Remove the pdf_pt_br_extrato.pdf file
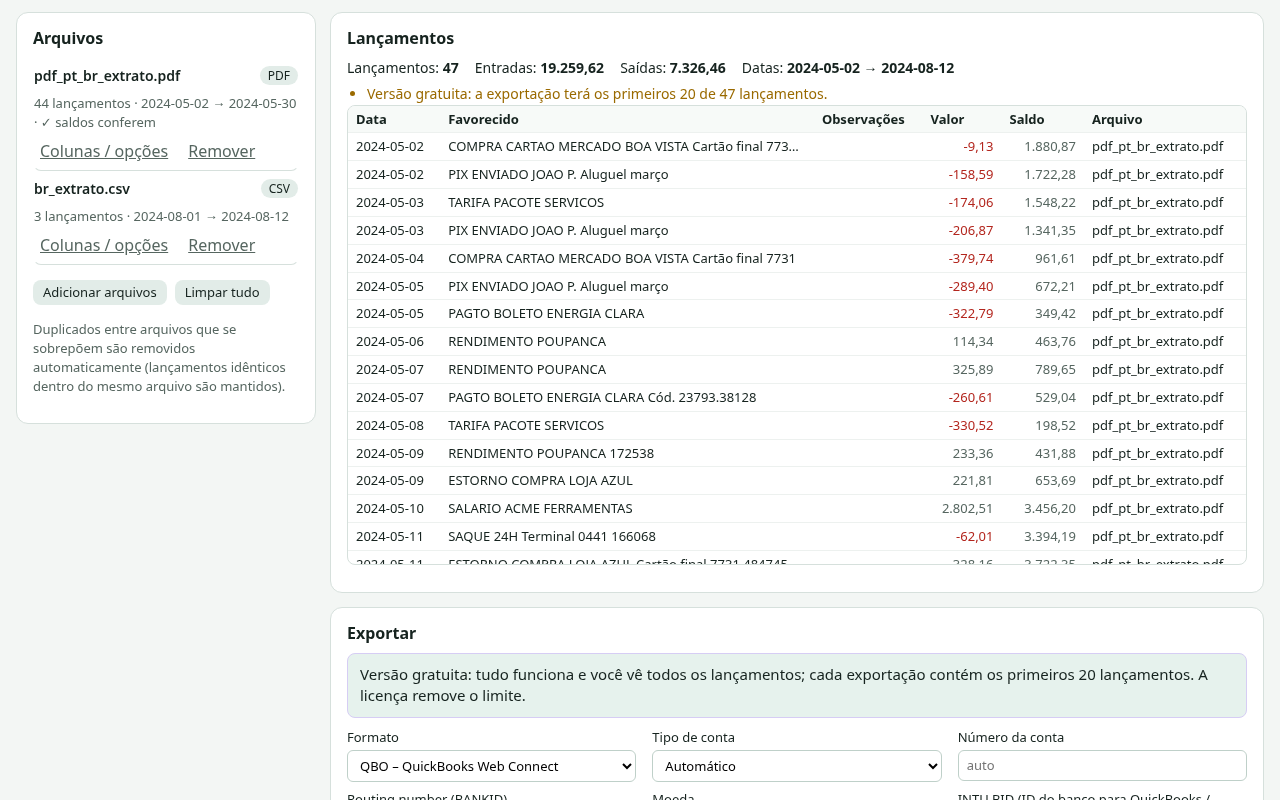Image resolution: width=1280 pixels, height=800 pixels. coord(221,151)
